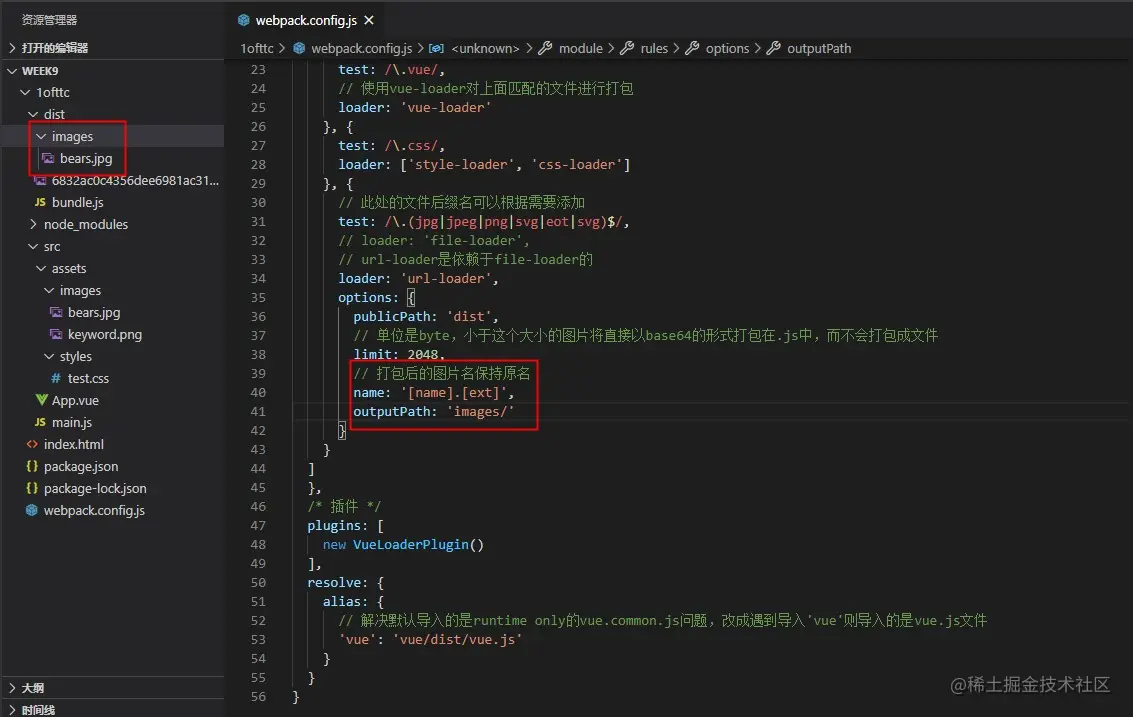The width and height of the screenshot is (1133, 717).
Task: Open the module breadcrumb segment
Action: [x=580, y=48]
